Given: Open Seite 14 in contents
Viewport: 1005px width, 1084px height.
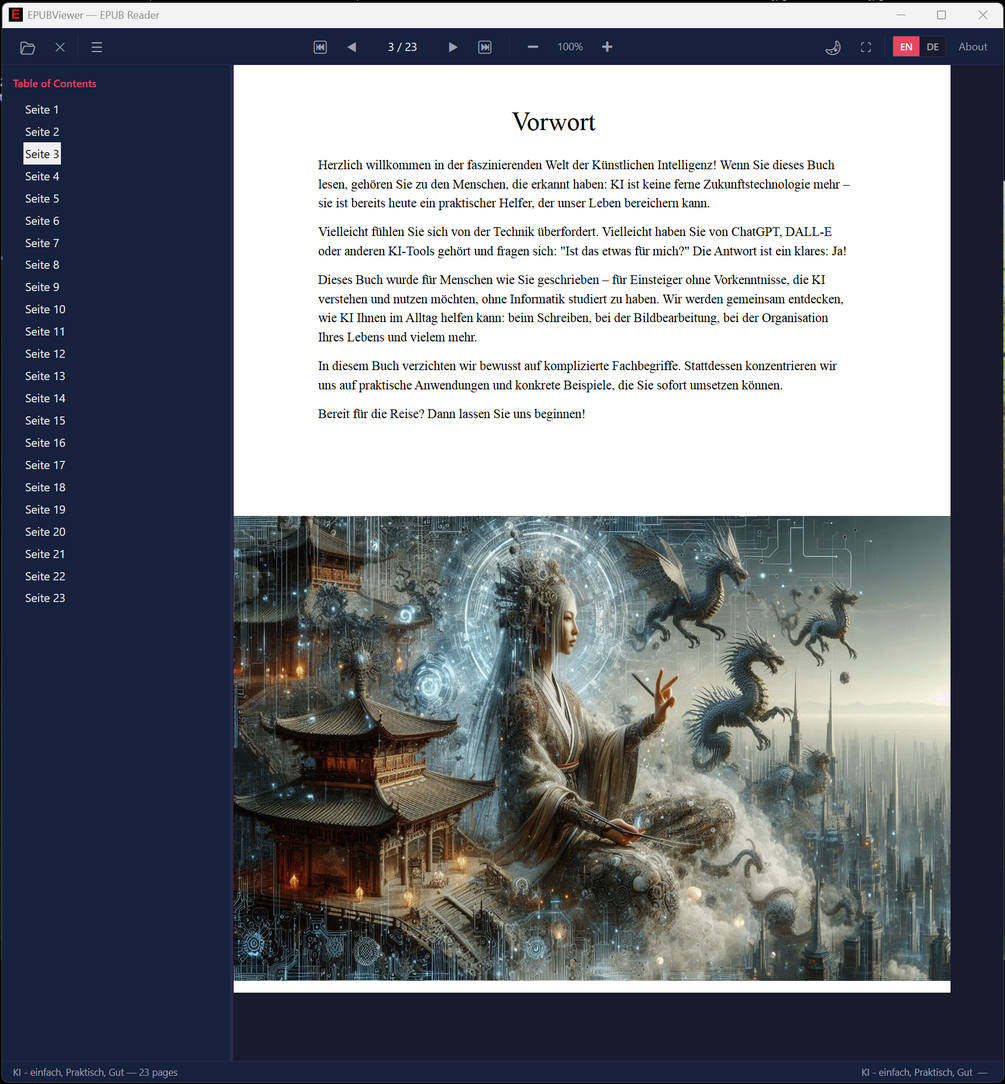Looking at the screenshot, I should (45, 398).
